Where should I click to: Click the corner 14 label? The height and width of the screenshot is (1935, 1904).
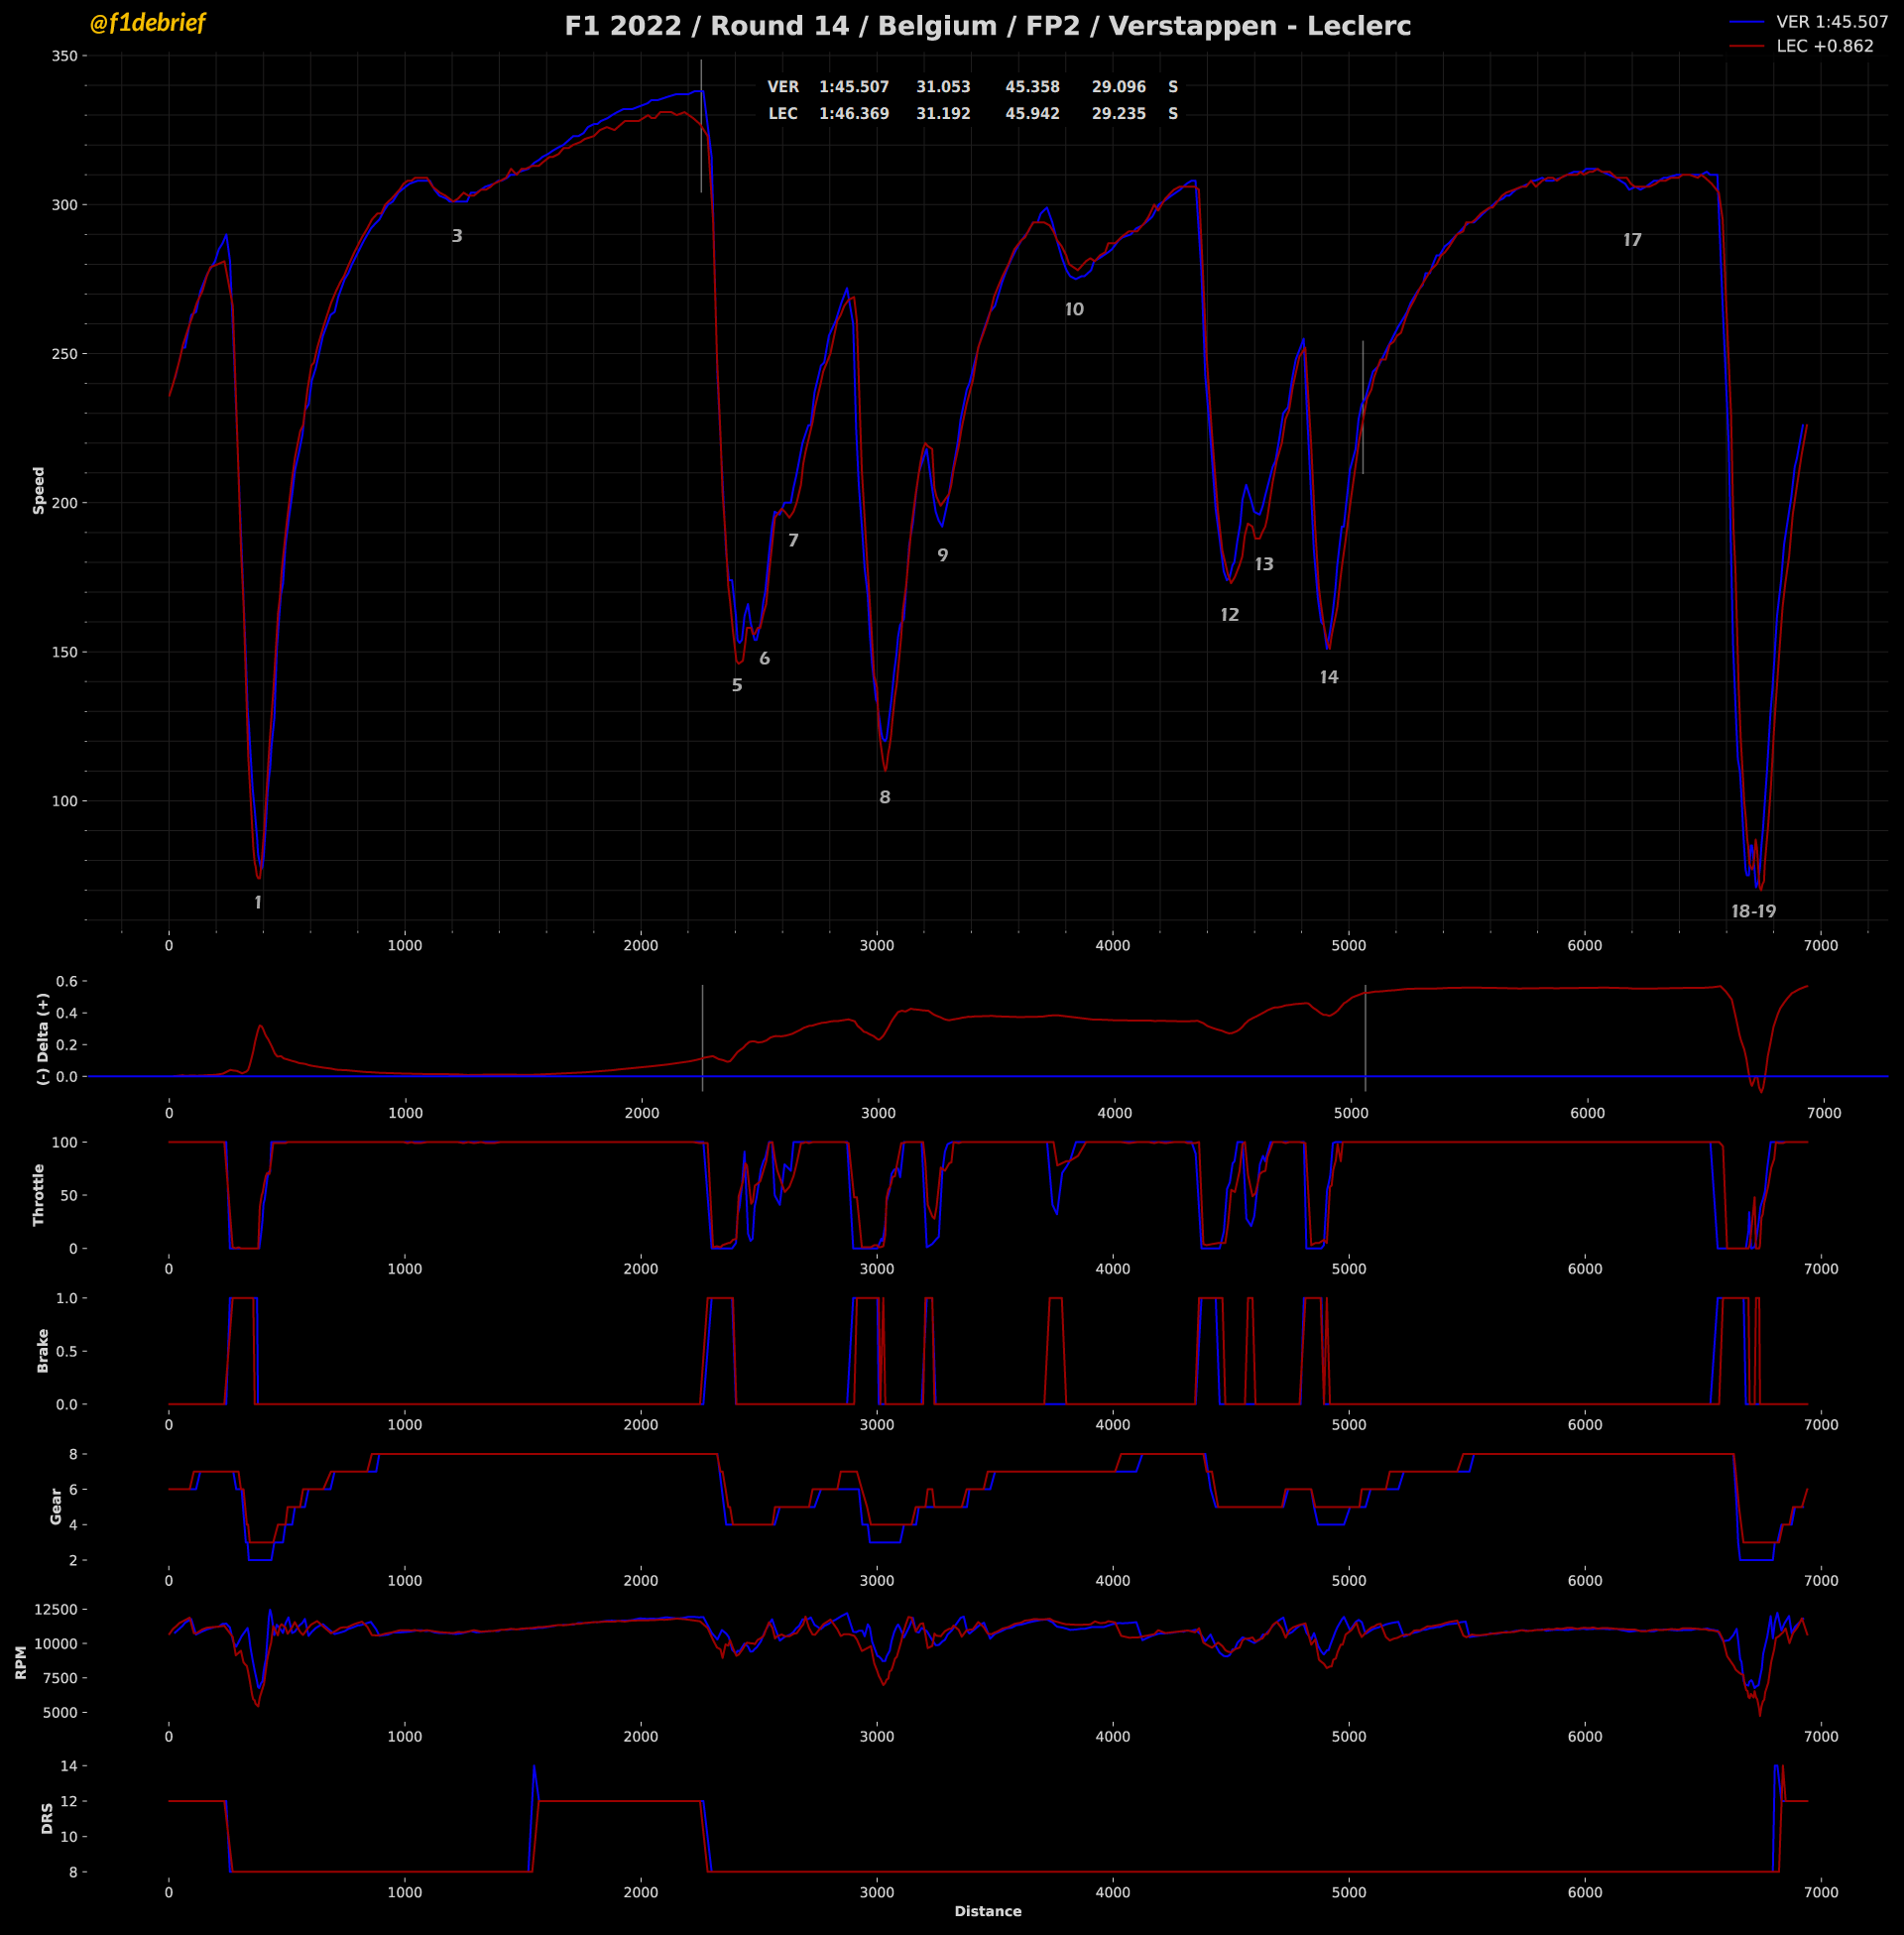click(x=1328, y=677)
